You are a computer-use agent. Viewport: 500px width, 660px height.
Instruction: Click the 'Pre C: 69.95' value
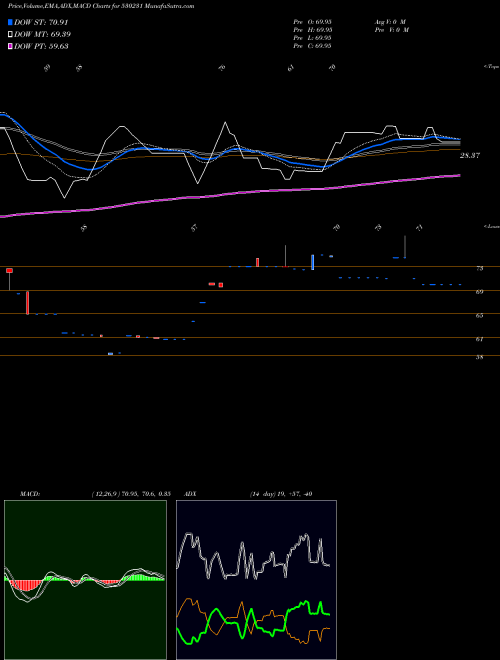pos(313,46)
